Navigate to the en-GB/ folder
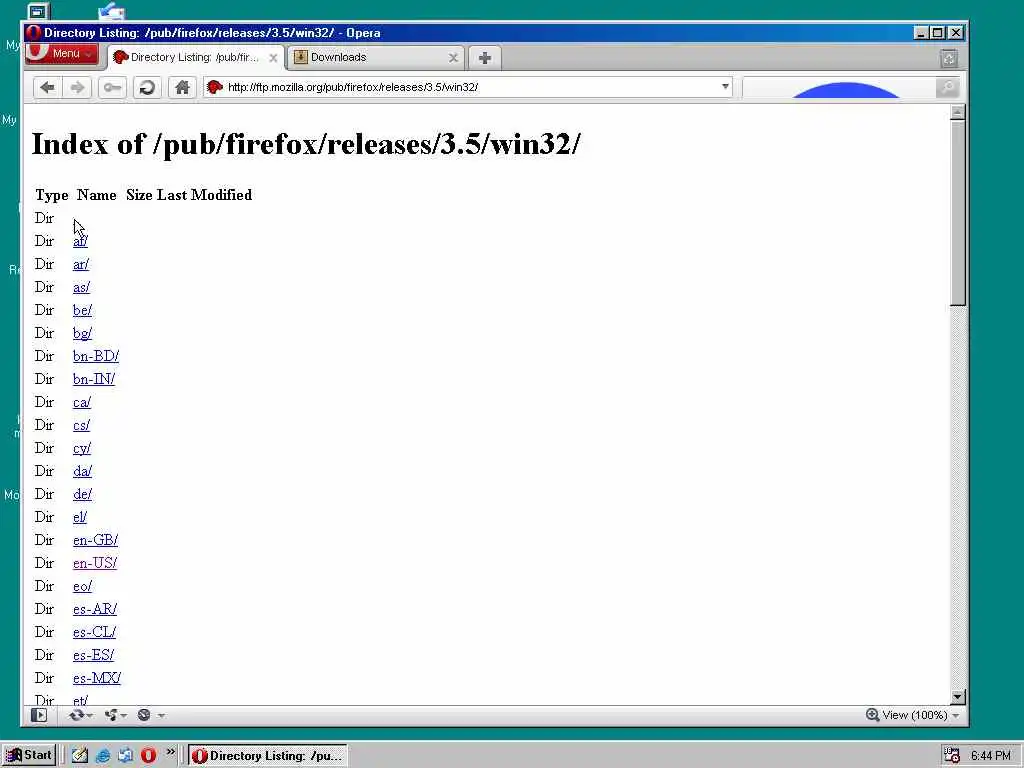The image size is (1024, 768). pos(95,540)
